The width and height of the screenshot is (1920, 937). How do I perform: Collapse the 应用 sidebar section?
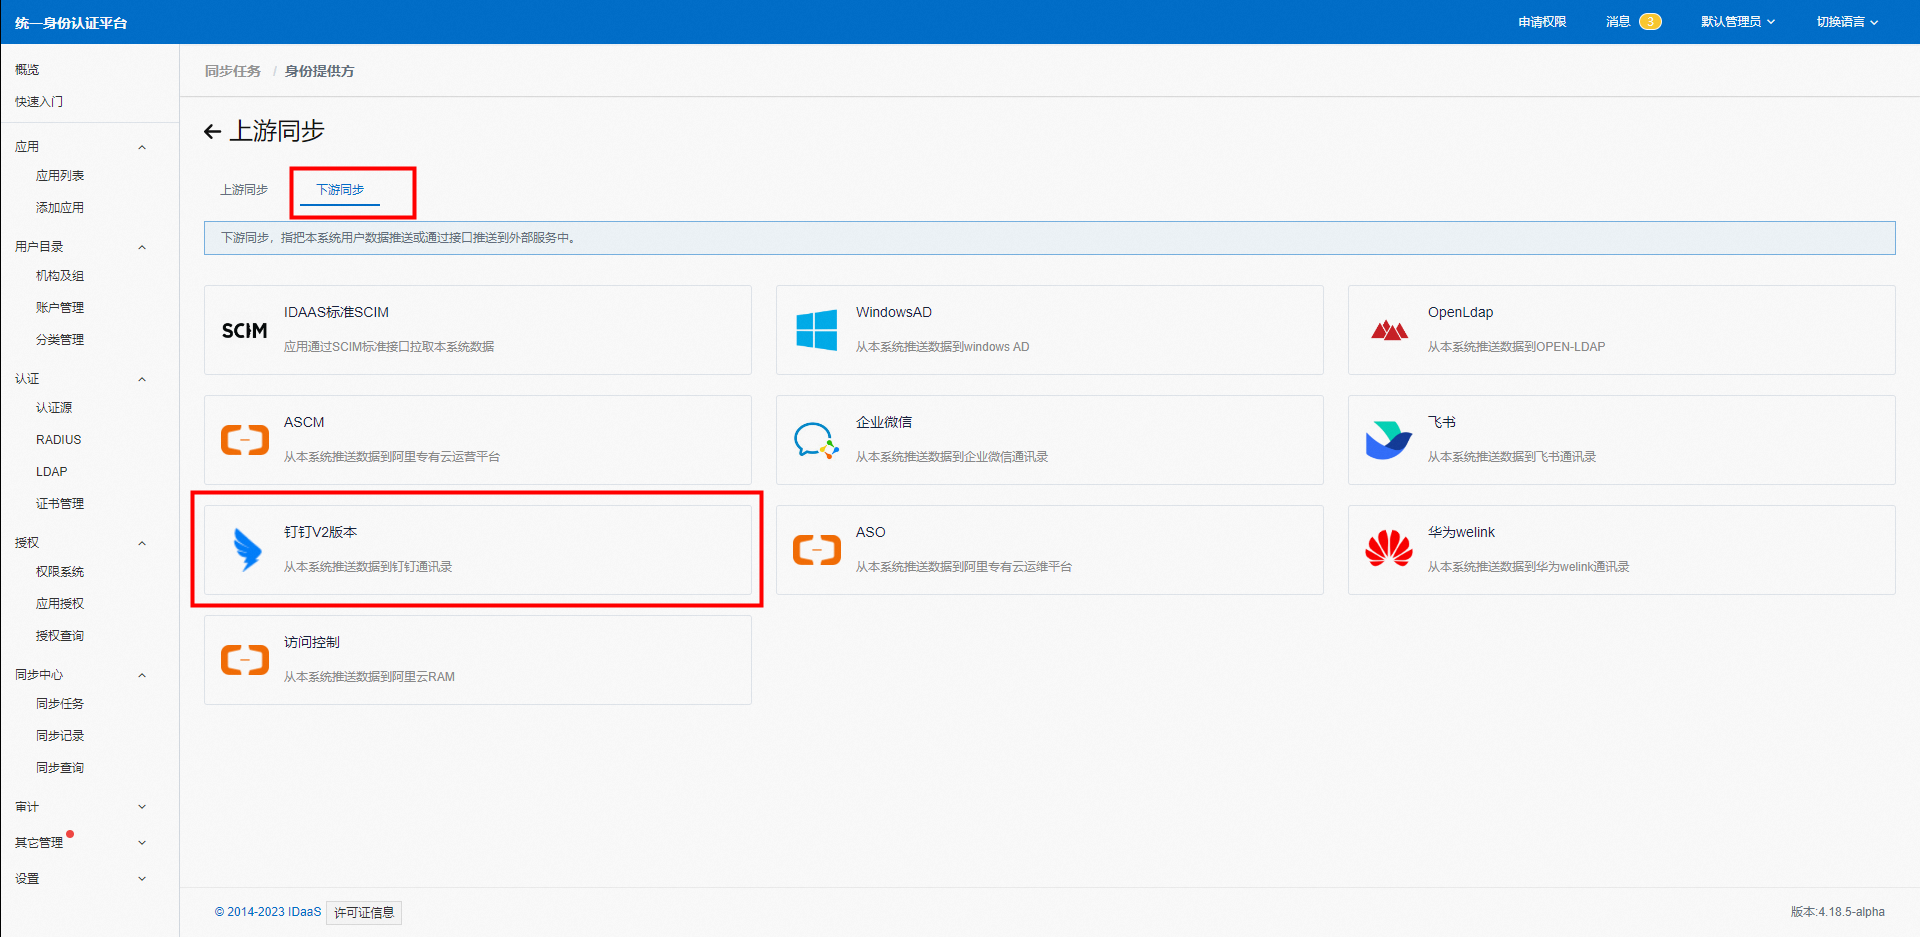pos(142,147)
